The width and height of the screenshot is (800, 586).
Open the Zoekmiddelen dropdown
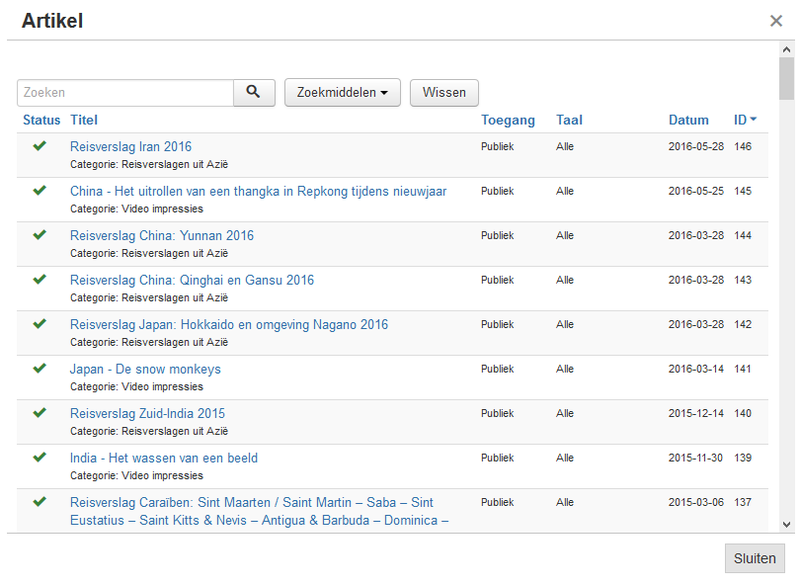coord(342,92)
